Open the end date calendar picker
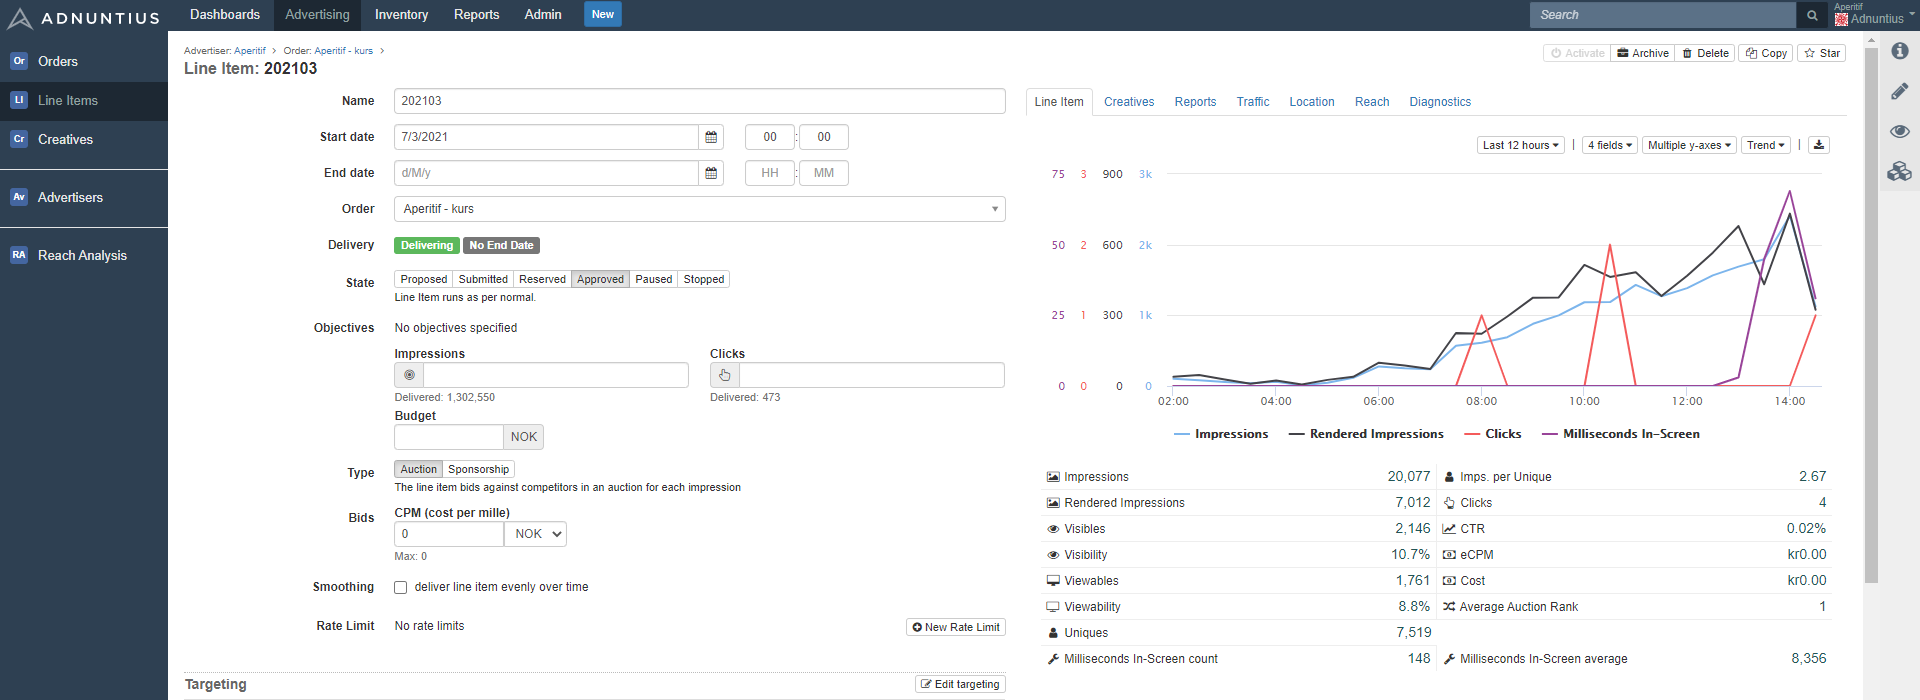This screenshot has width=1920, height=700. (x=711, y=173)
